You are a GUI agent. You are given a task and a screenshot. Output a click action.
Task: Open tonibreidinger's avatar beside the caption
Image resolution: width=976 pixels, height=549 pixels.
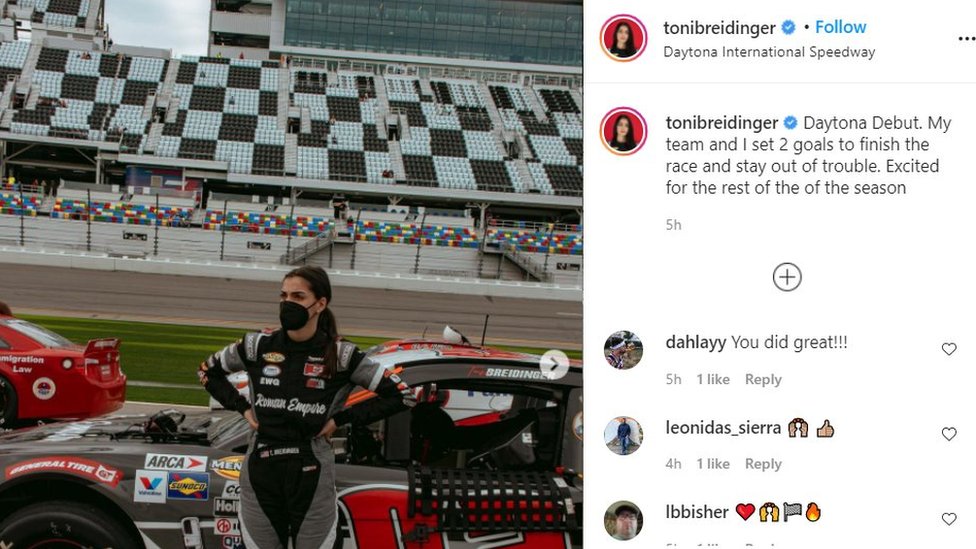(x=623, y=131)
